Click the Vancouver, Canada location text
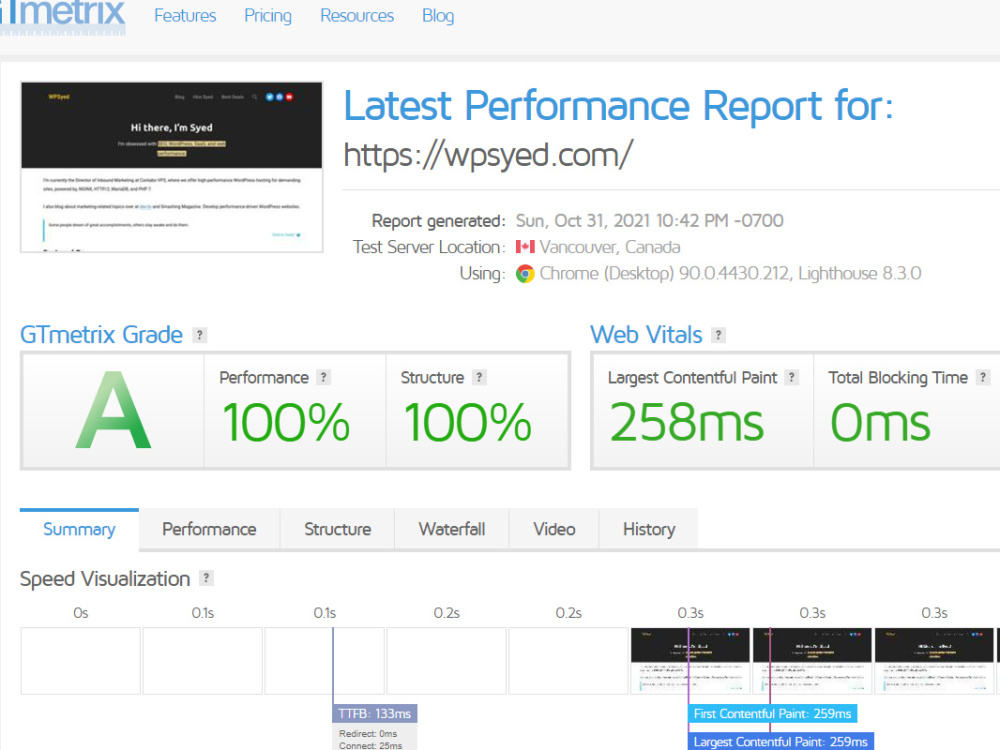Screen dimensions: 1000x750 coord(610,247)
